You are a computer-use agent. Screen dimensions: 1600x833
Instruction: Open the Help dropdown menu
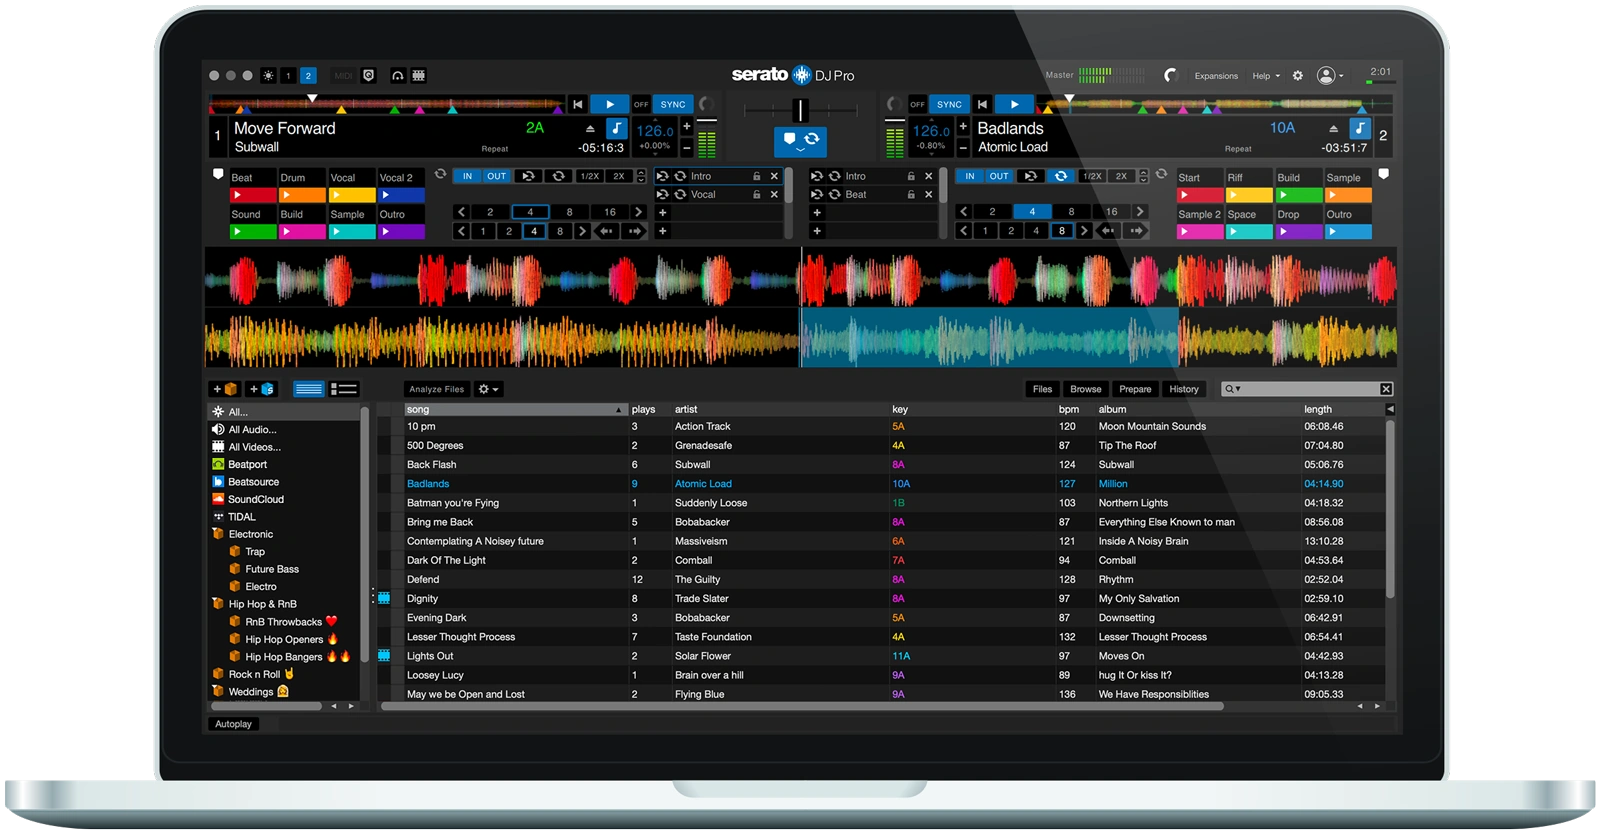1265,76
